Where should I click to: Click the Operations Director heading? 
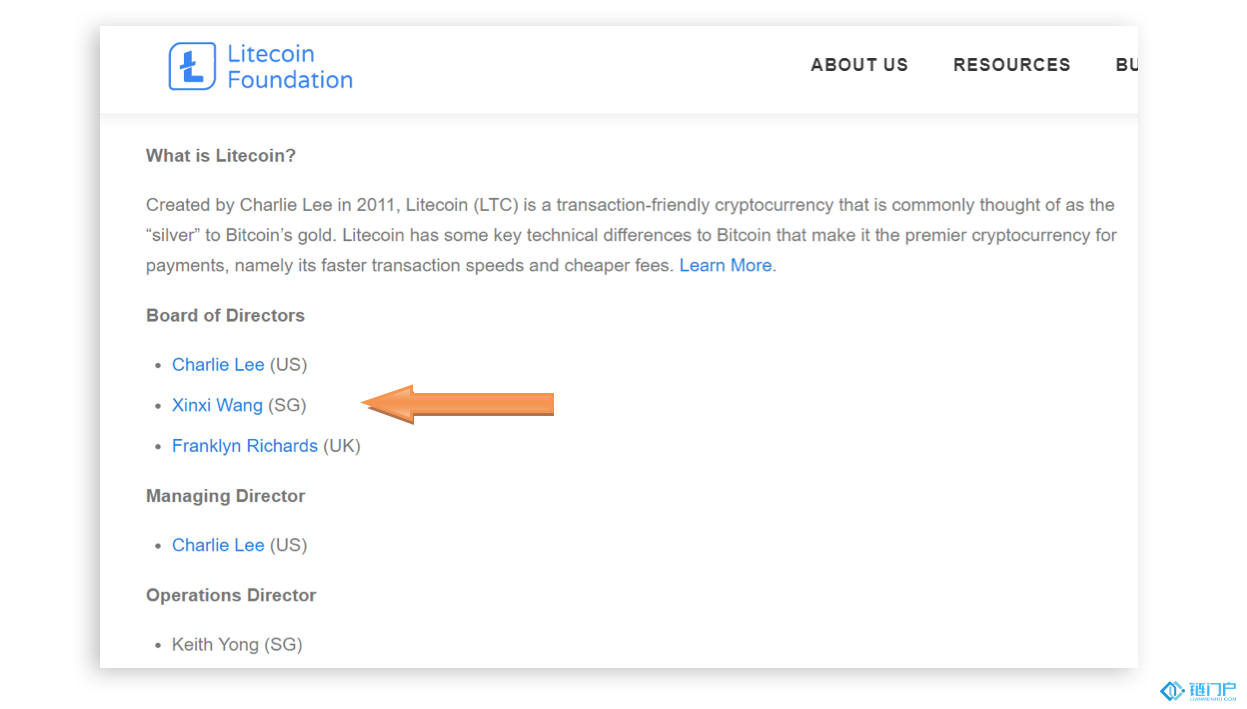pos(231,595)
